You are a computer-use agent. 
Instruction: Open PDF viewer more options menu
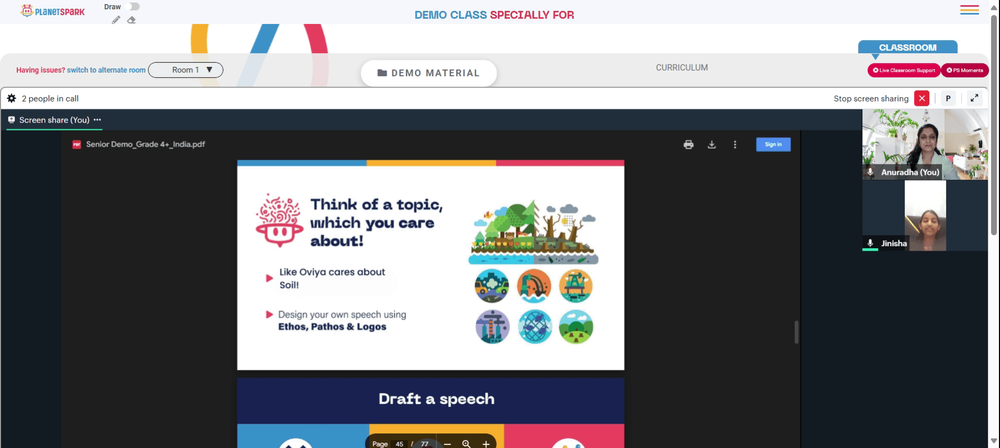point(735,144)
